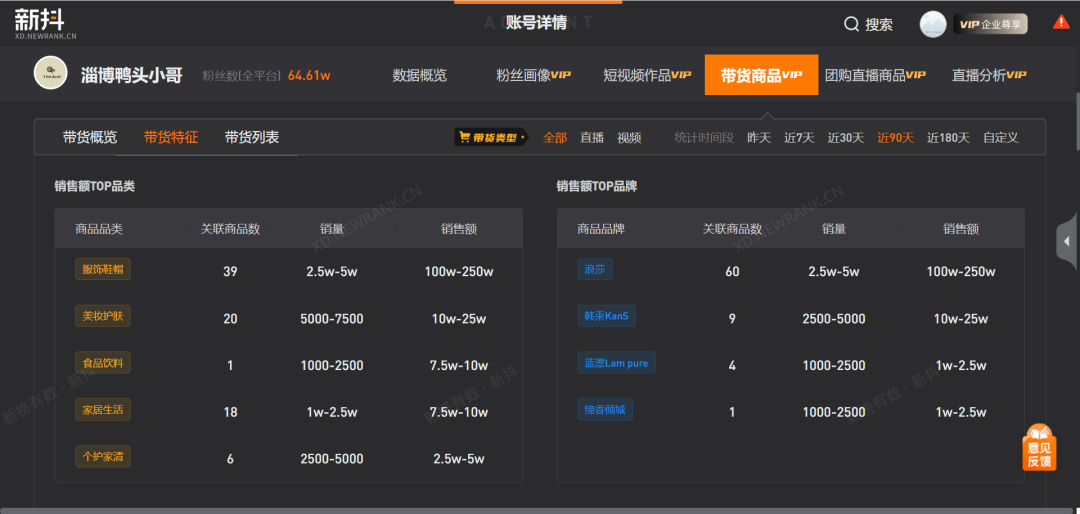Expand the collapsed right side panel arrow
1080x514 pixels.
tap(1067, 241)
